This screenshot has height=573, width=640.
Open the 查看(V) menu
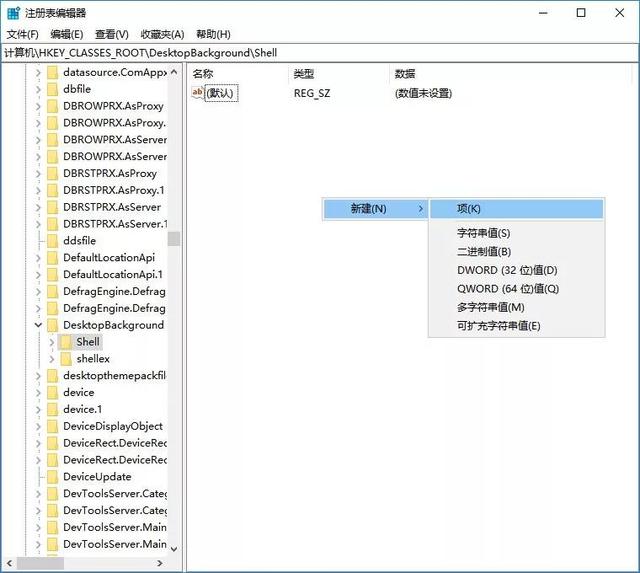coord(111,34)
